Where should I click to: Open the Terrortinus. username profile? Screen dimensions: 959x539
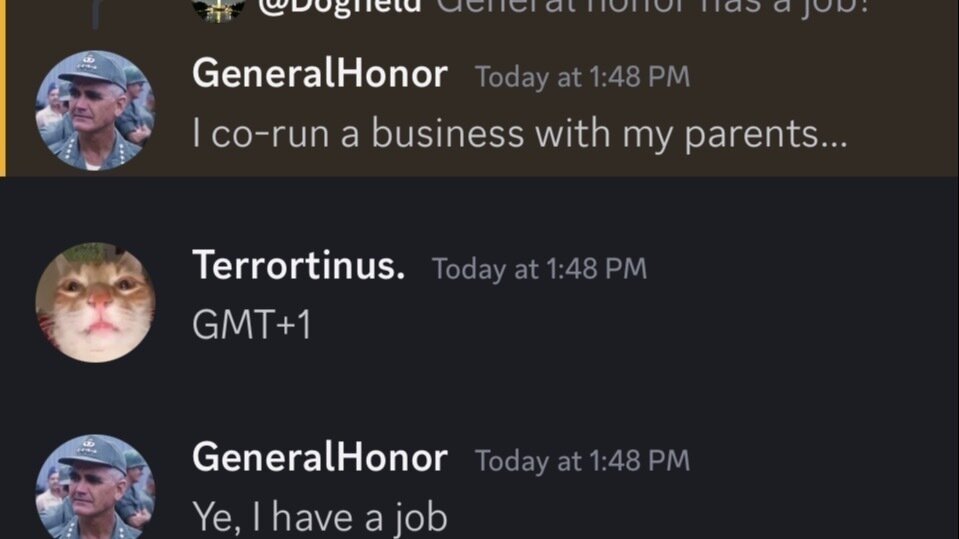tap(298, 267)
